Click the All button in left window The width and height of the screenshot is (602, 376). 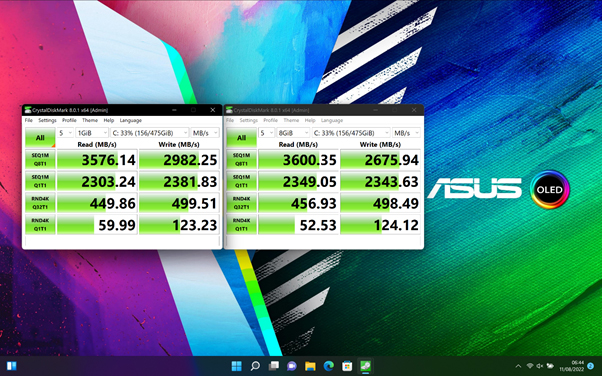point(40,137)
